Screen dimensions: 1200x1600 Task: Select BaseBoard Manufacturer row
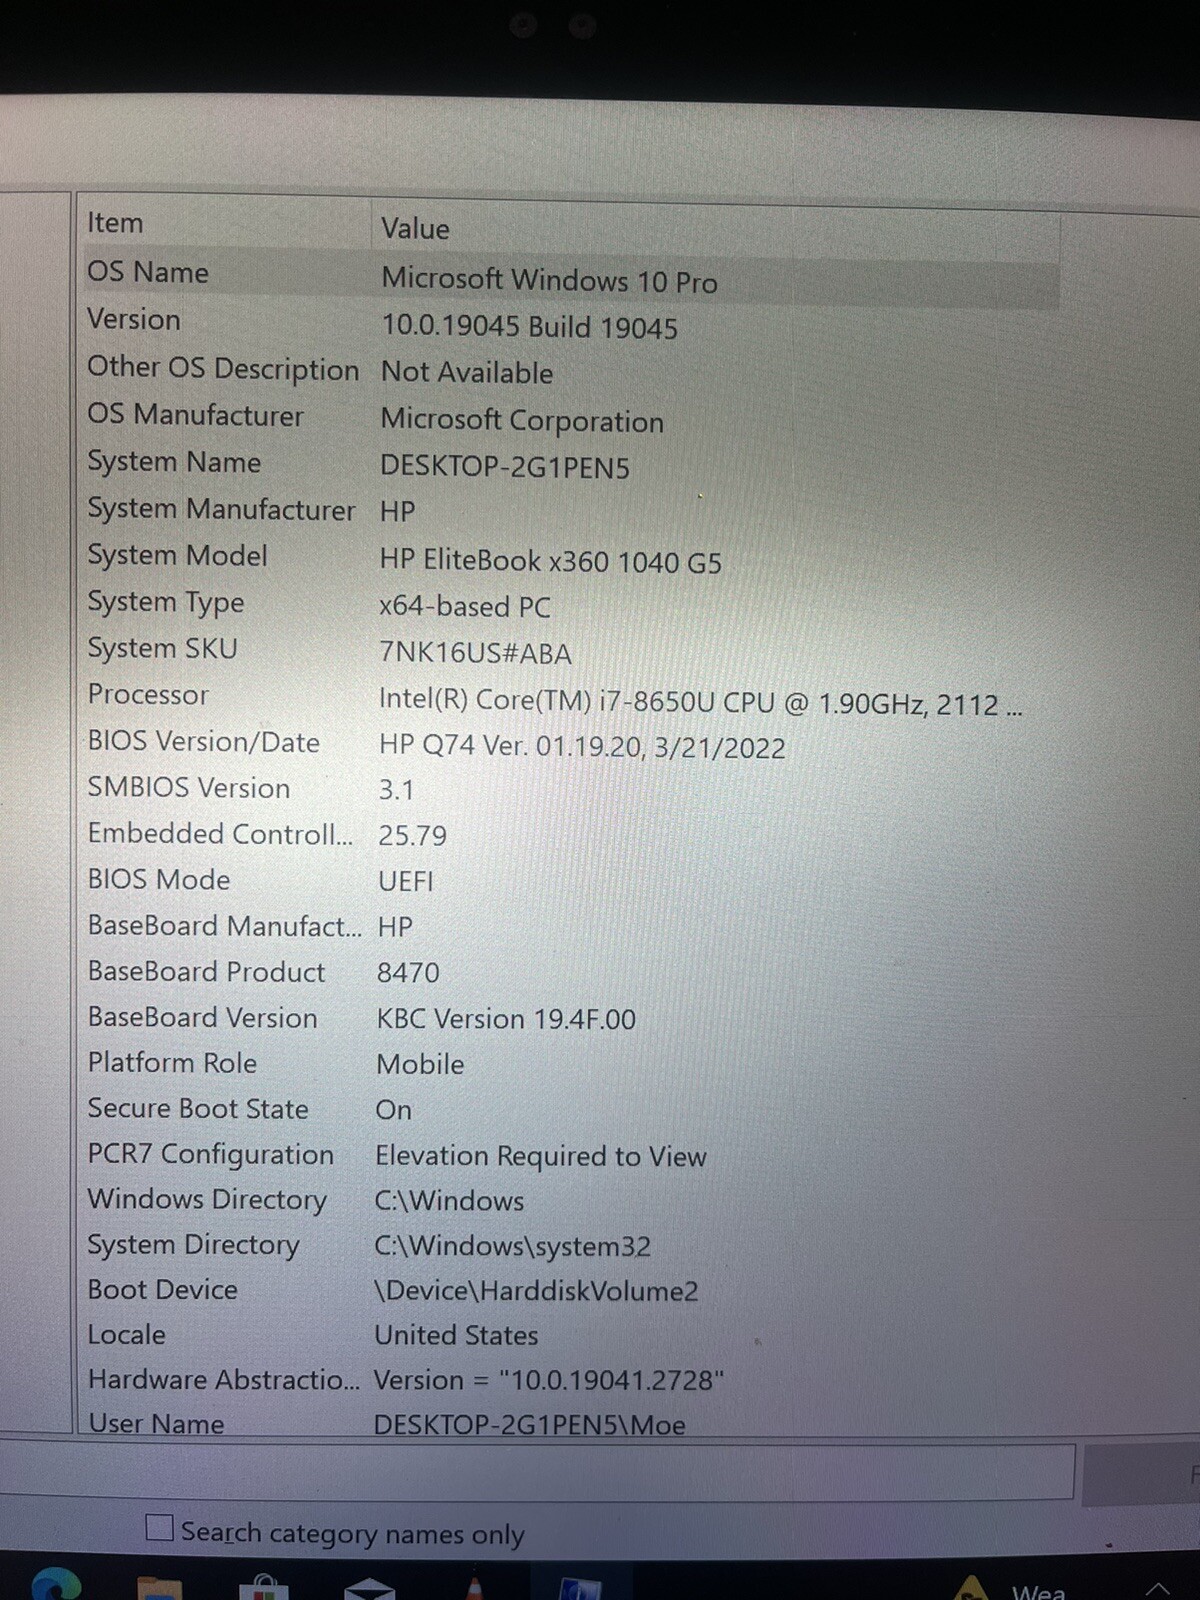[568, 927]
